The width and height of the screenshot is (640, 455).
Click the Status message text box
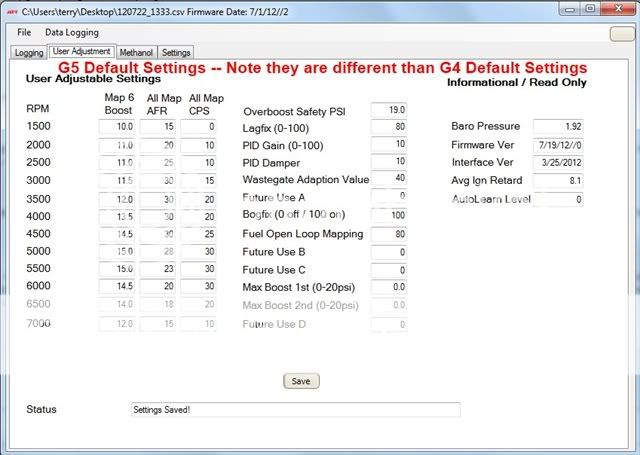point(295,409)
